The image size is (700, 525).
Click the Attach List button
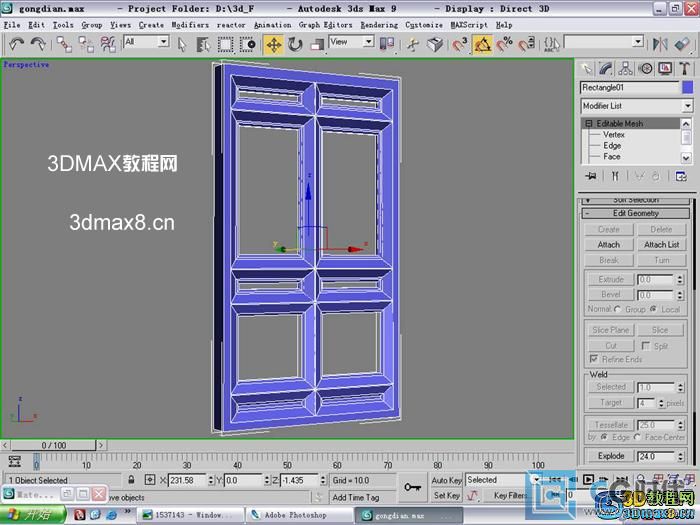tap(662, 245)
